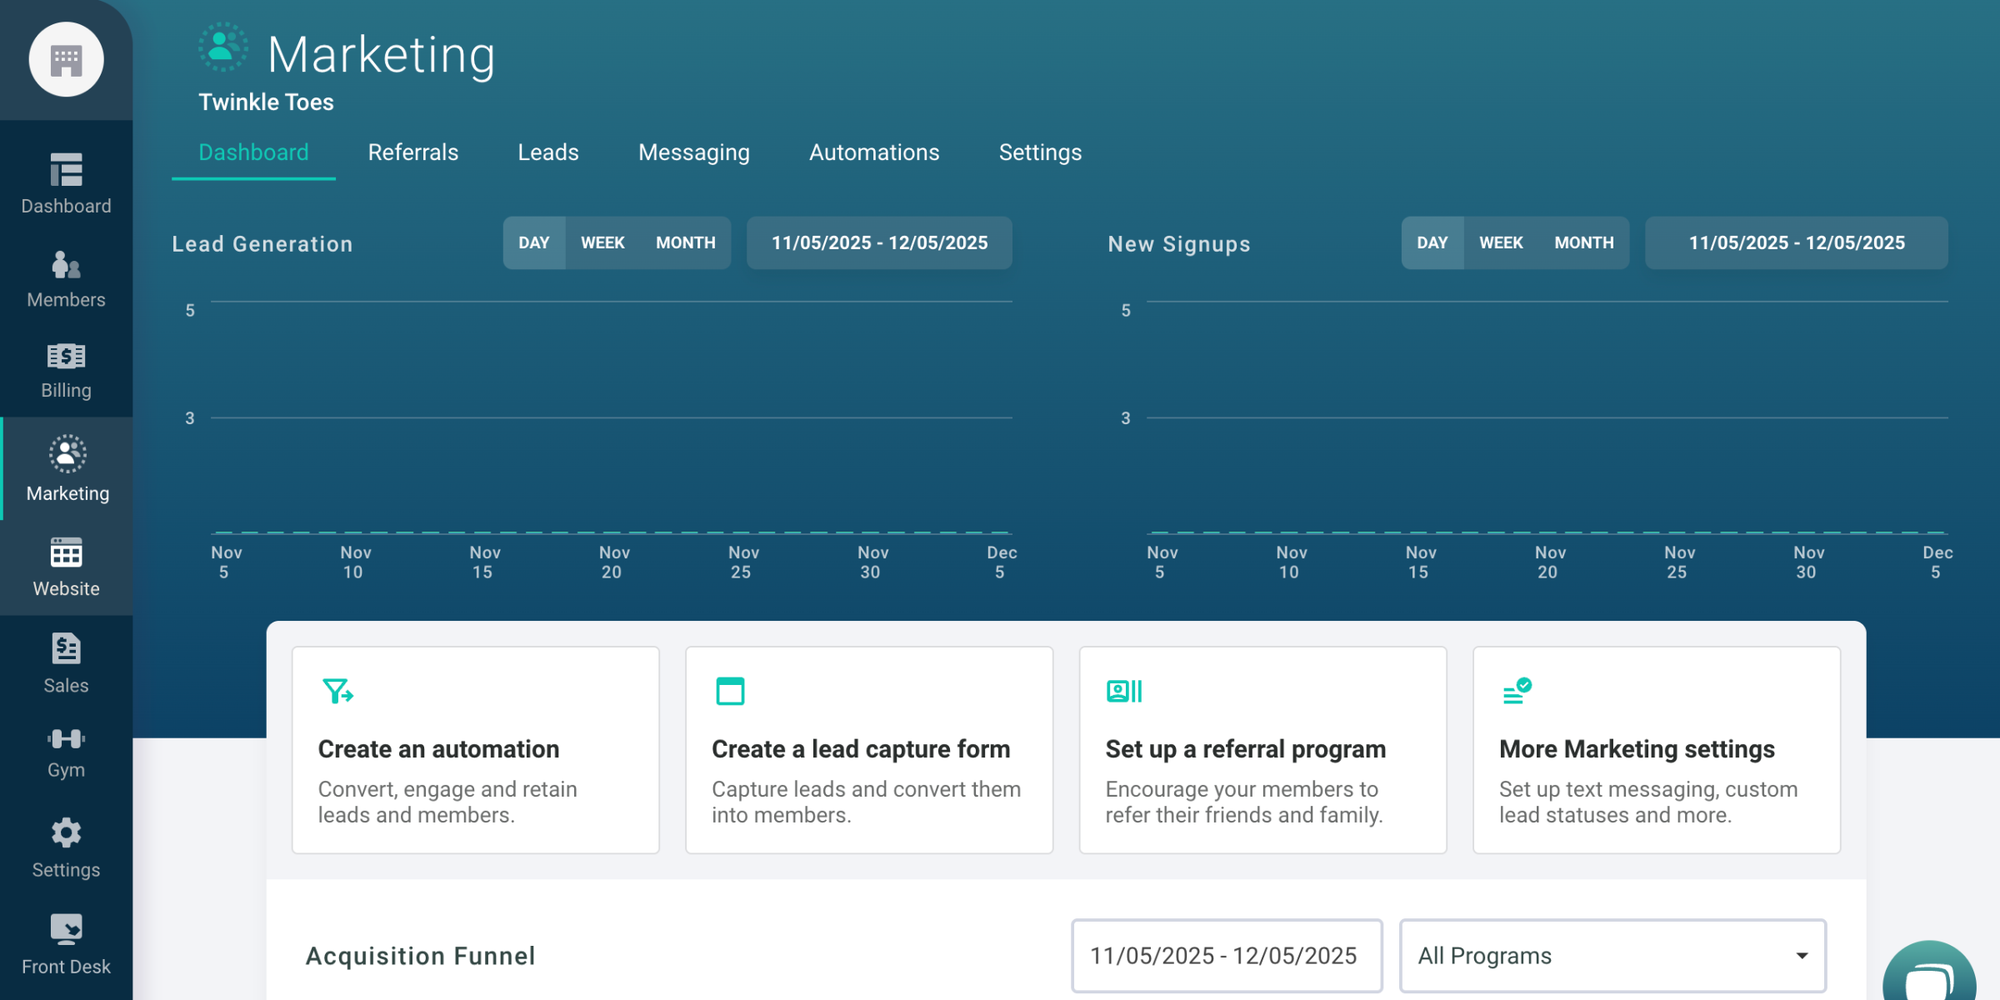Switch New Signups chart to MONTH view
This screenshot has width=2000, height=1000.
[1584, 242]
